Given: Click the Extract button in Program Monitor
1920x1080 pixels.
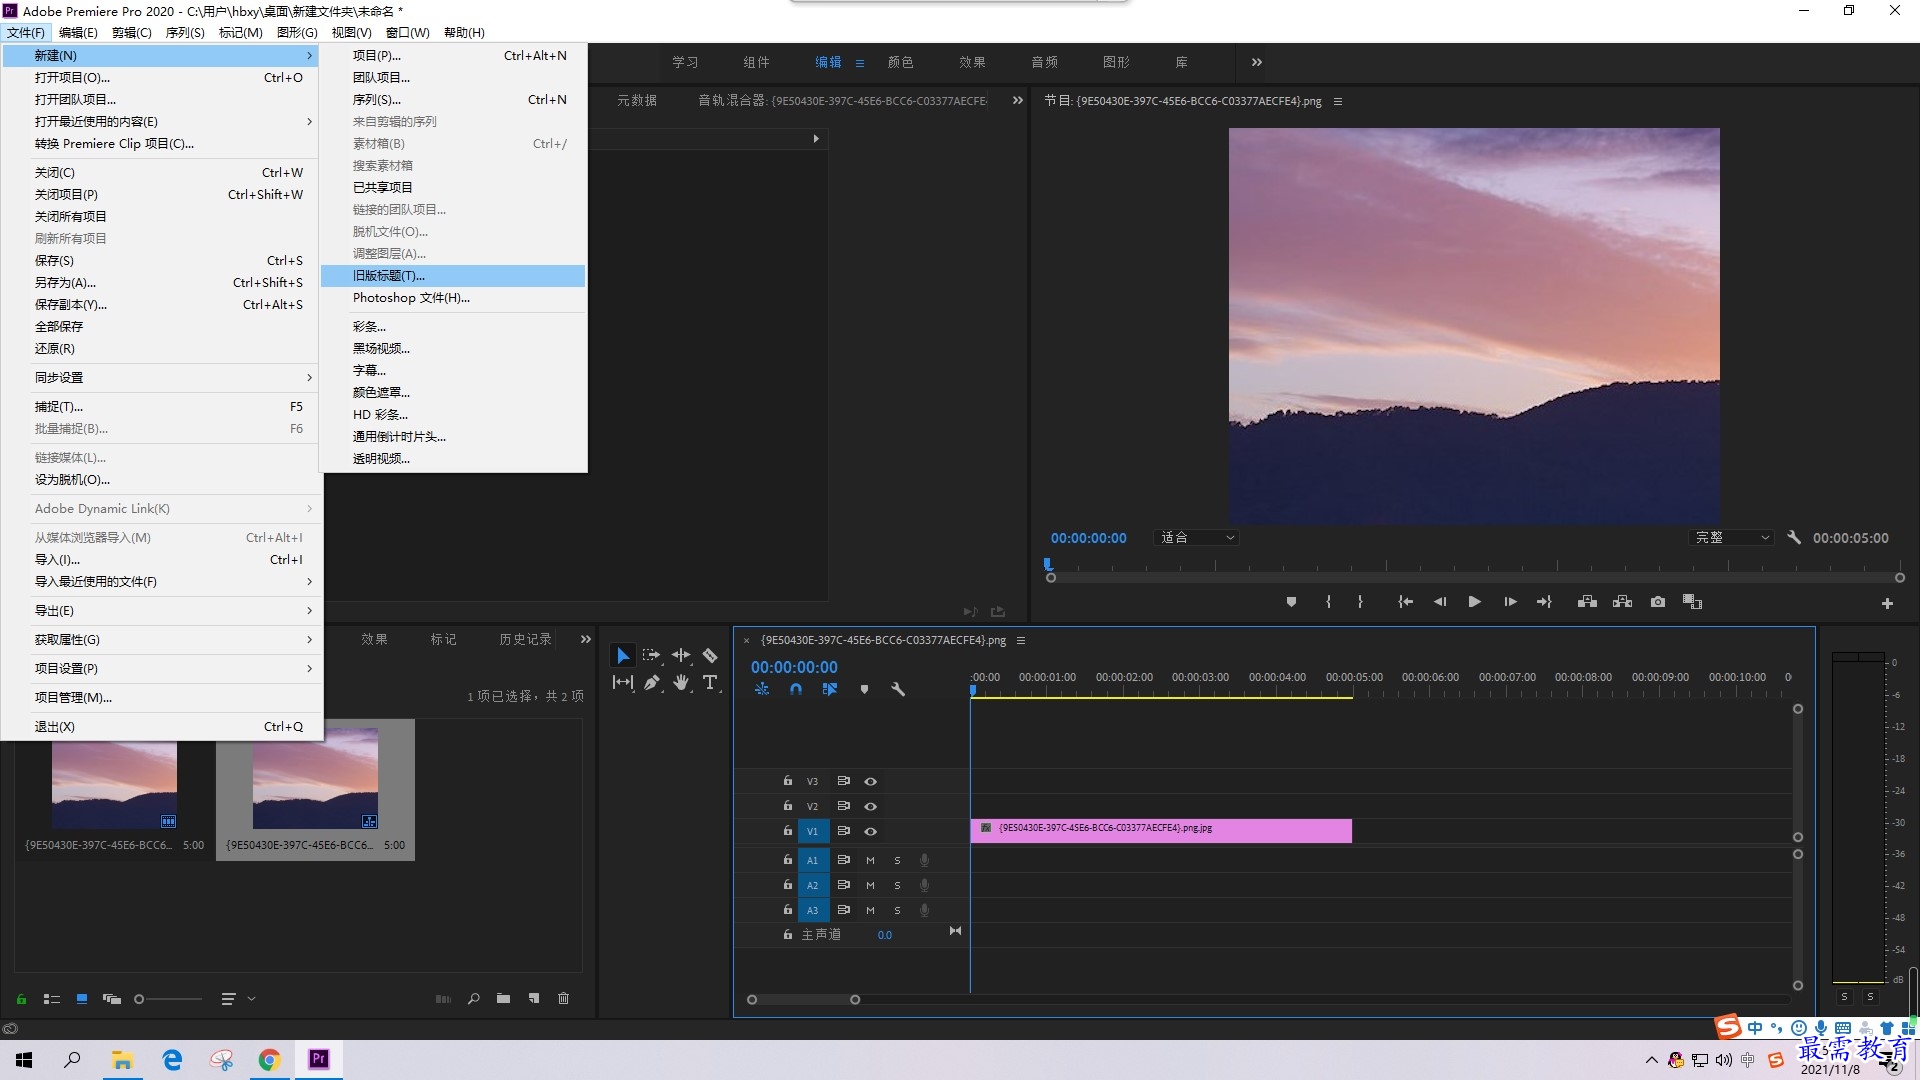Looking at the screenshot, I should [x=1623, y=602].
